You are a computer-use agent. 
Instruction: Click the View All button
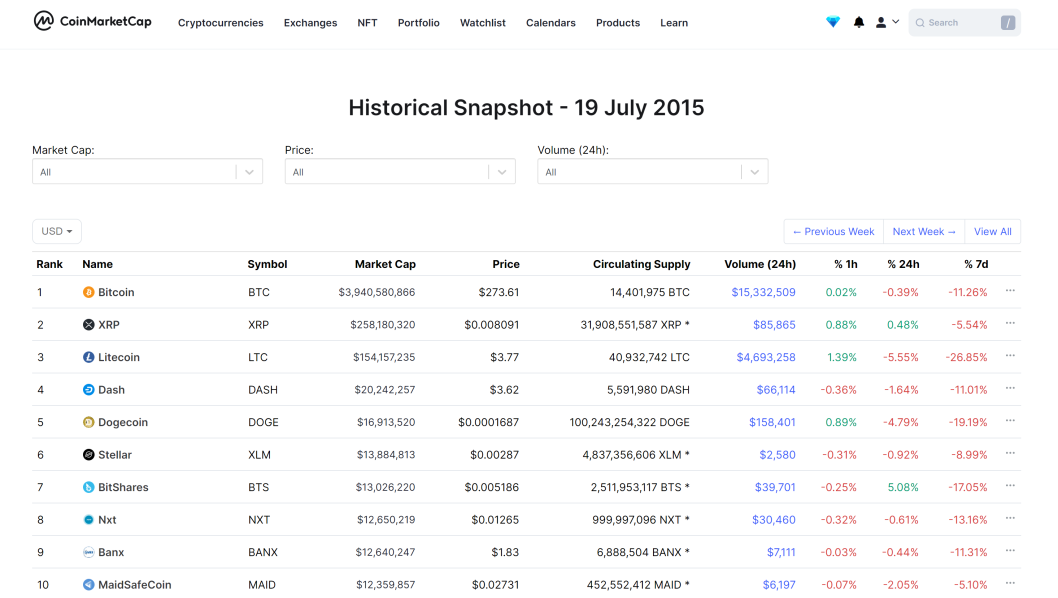993,232
